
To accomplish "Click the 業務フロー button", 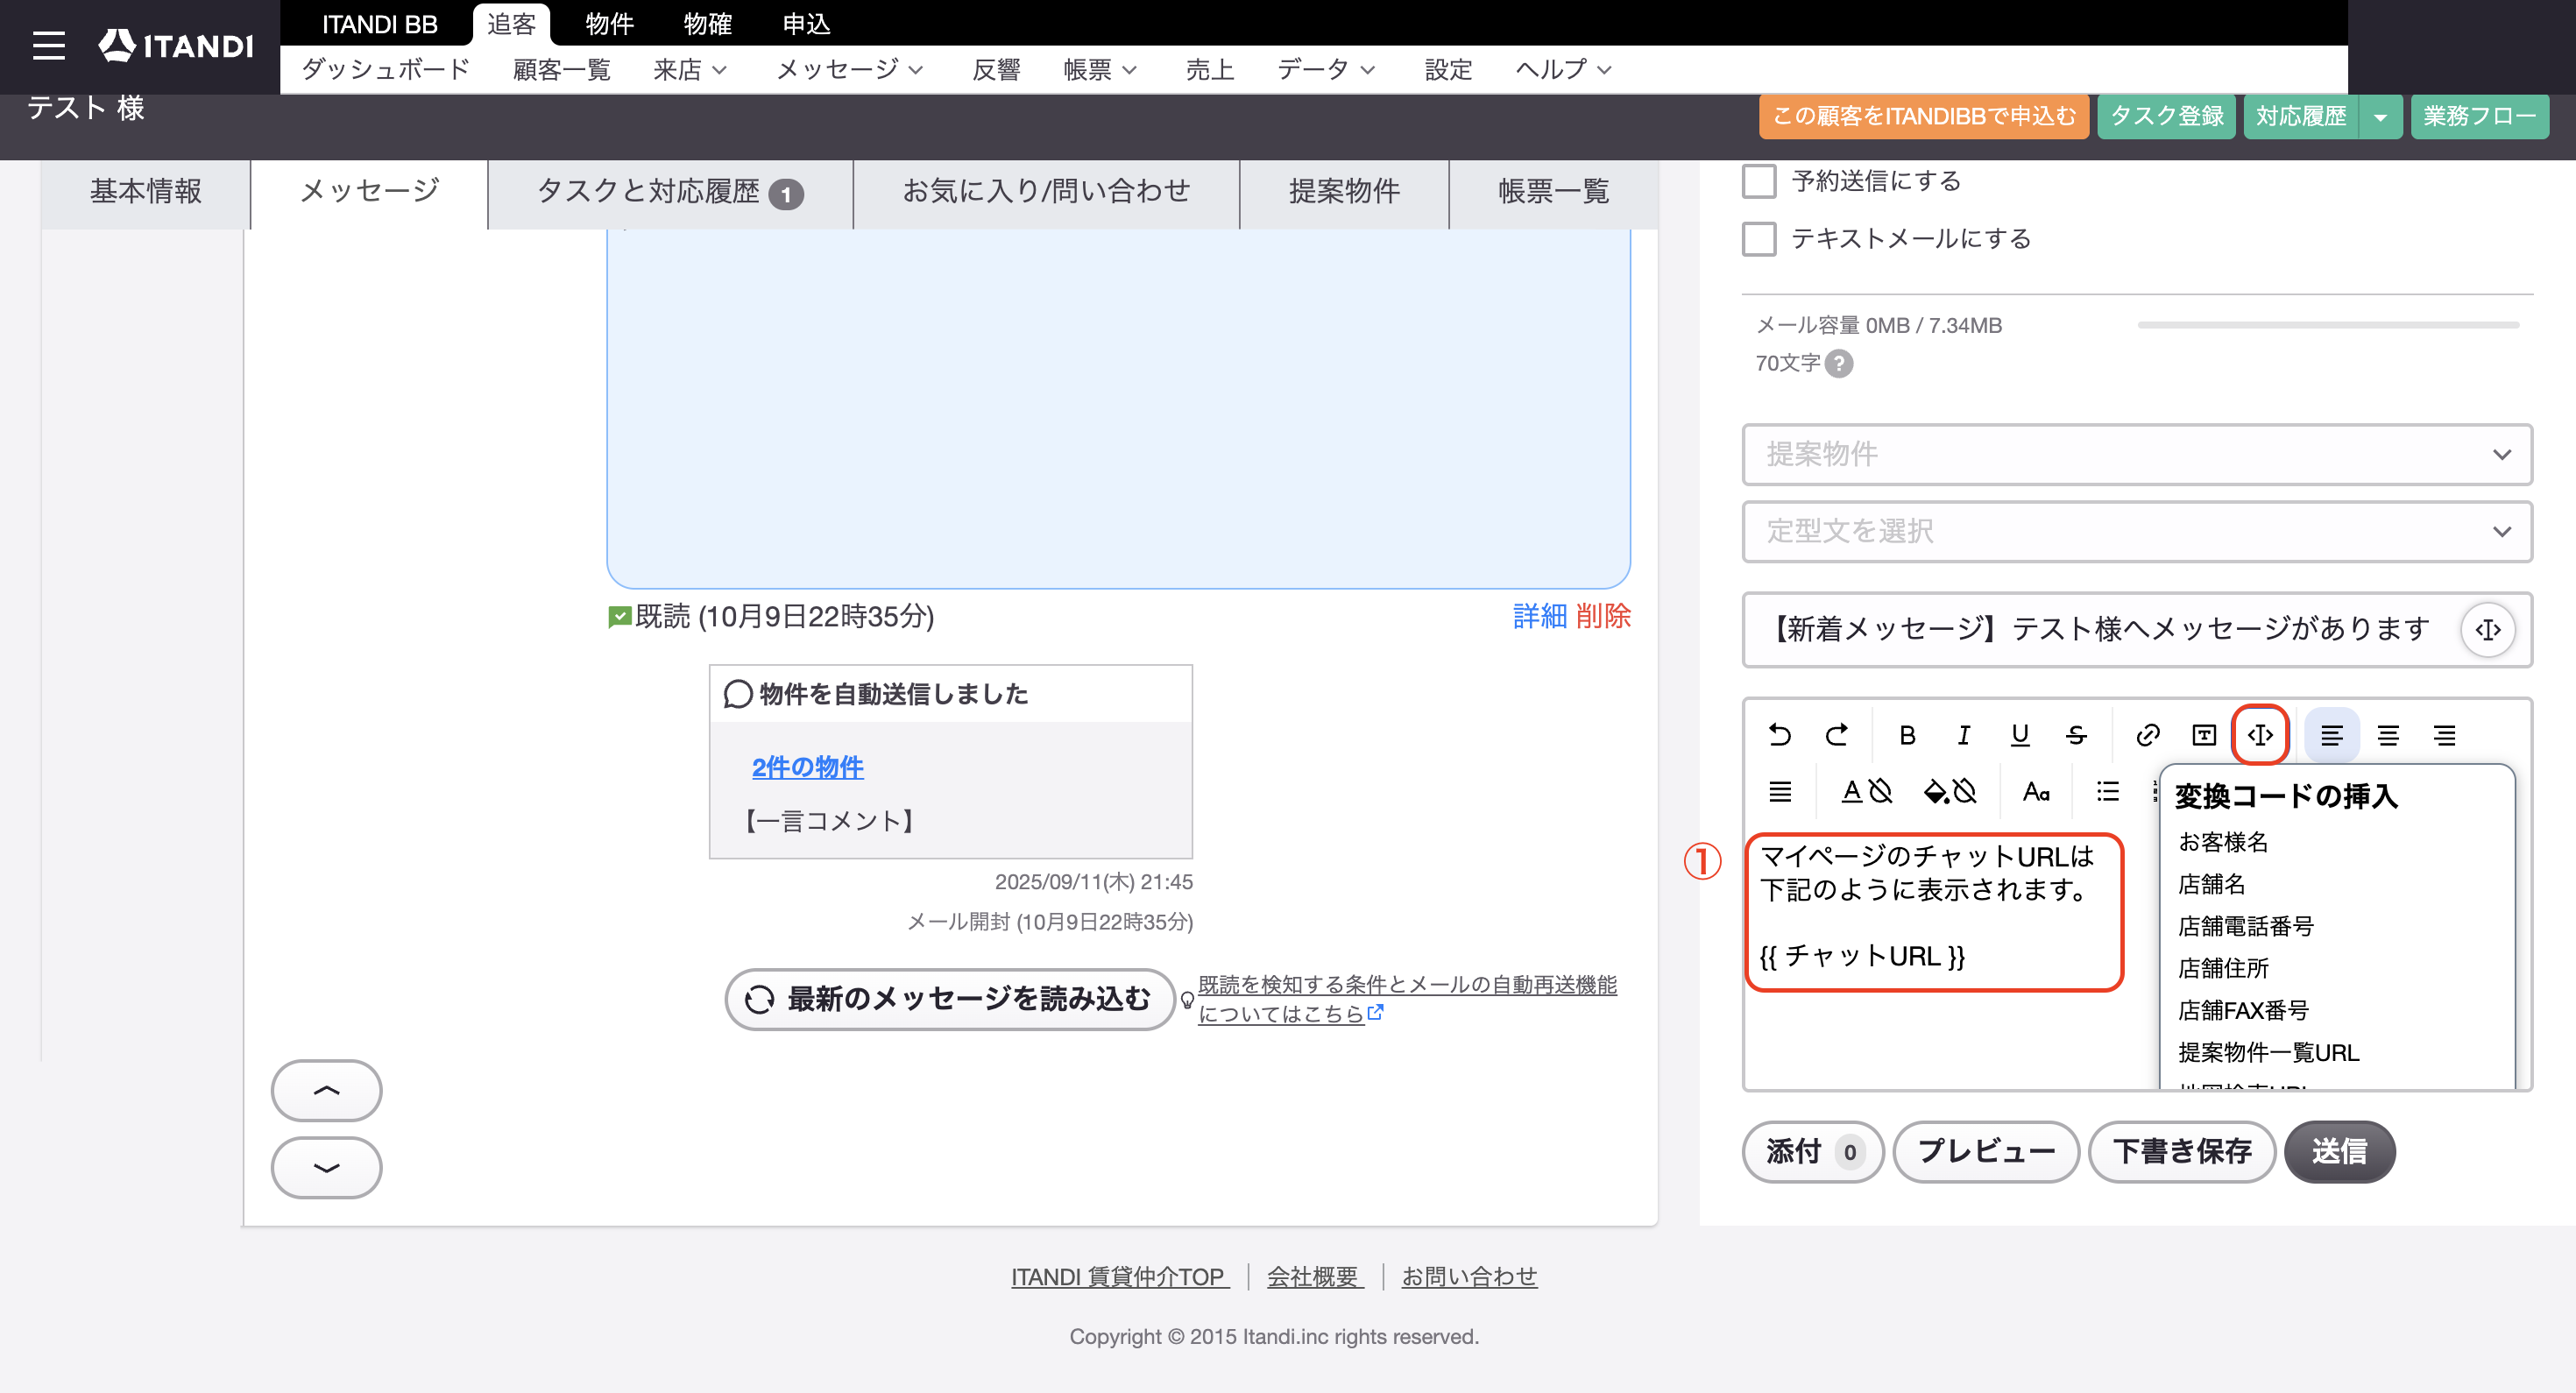I will pyautogui.click(x=2479, y=117).
